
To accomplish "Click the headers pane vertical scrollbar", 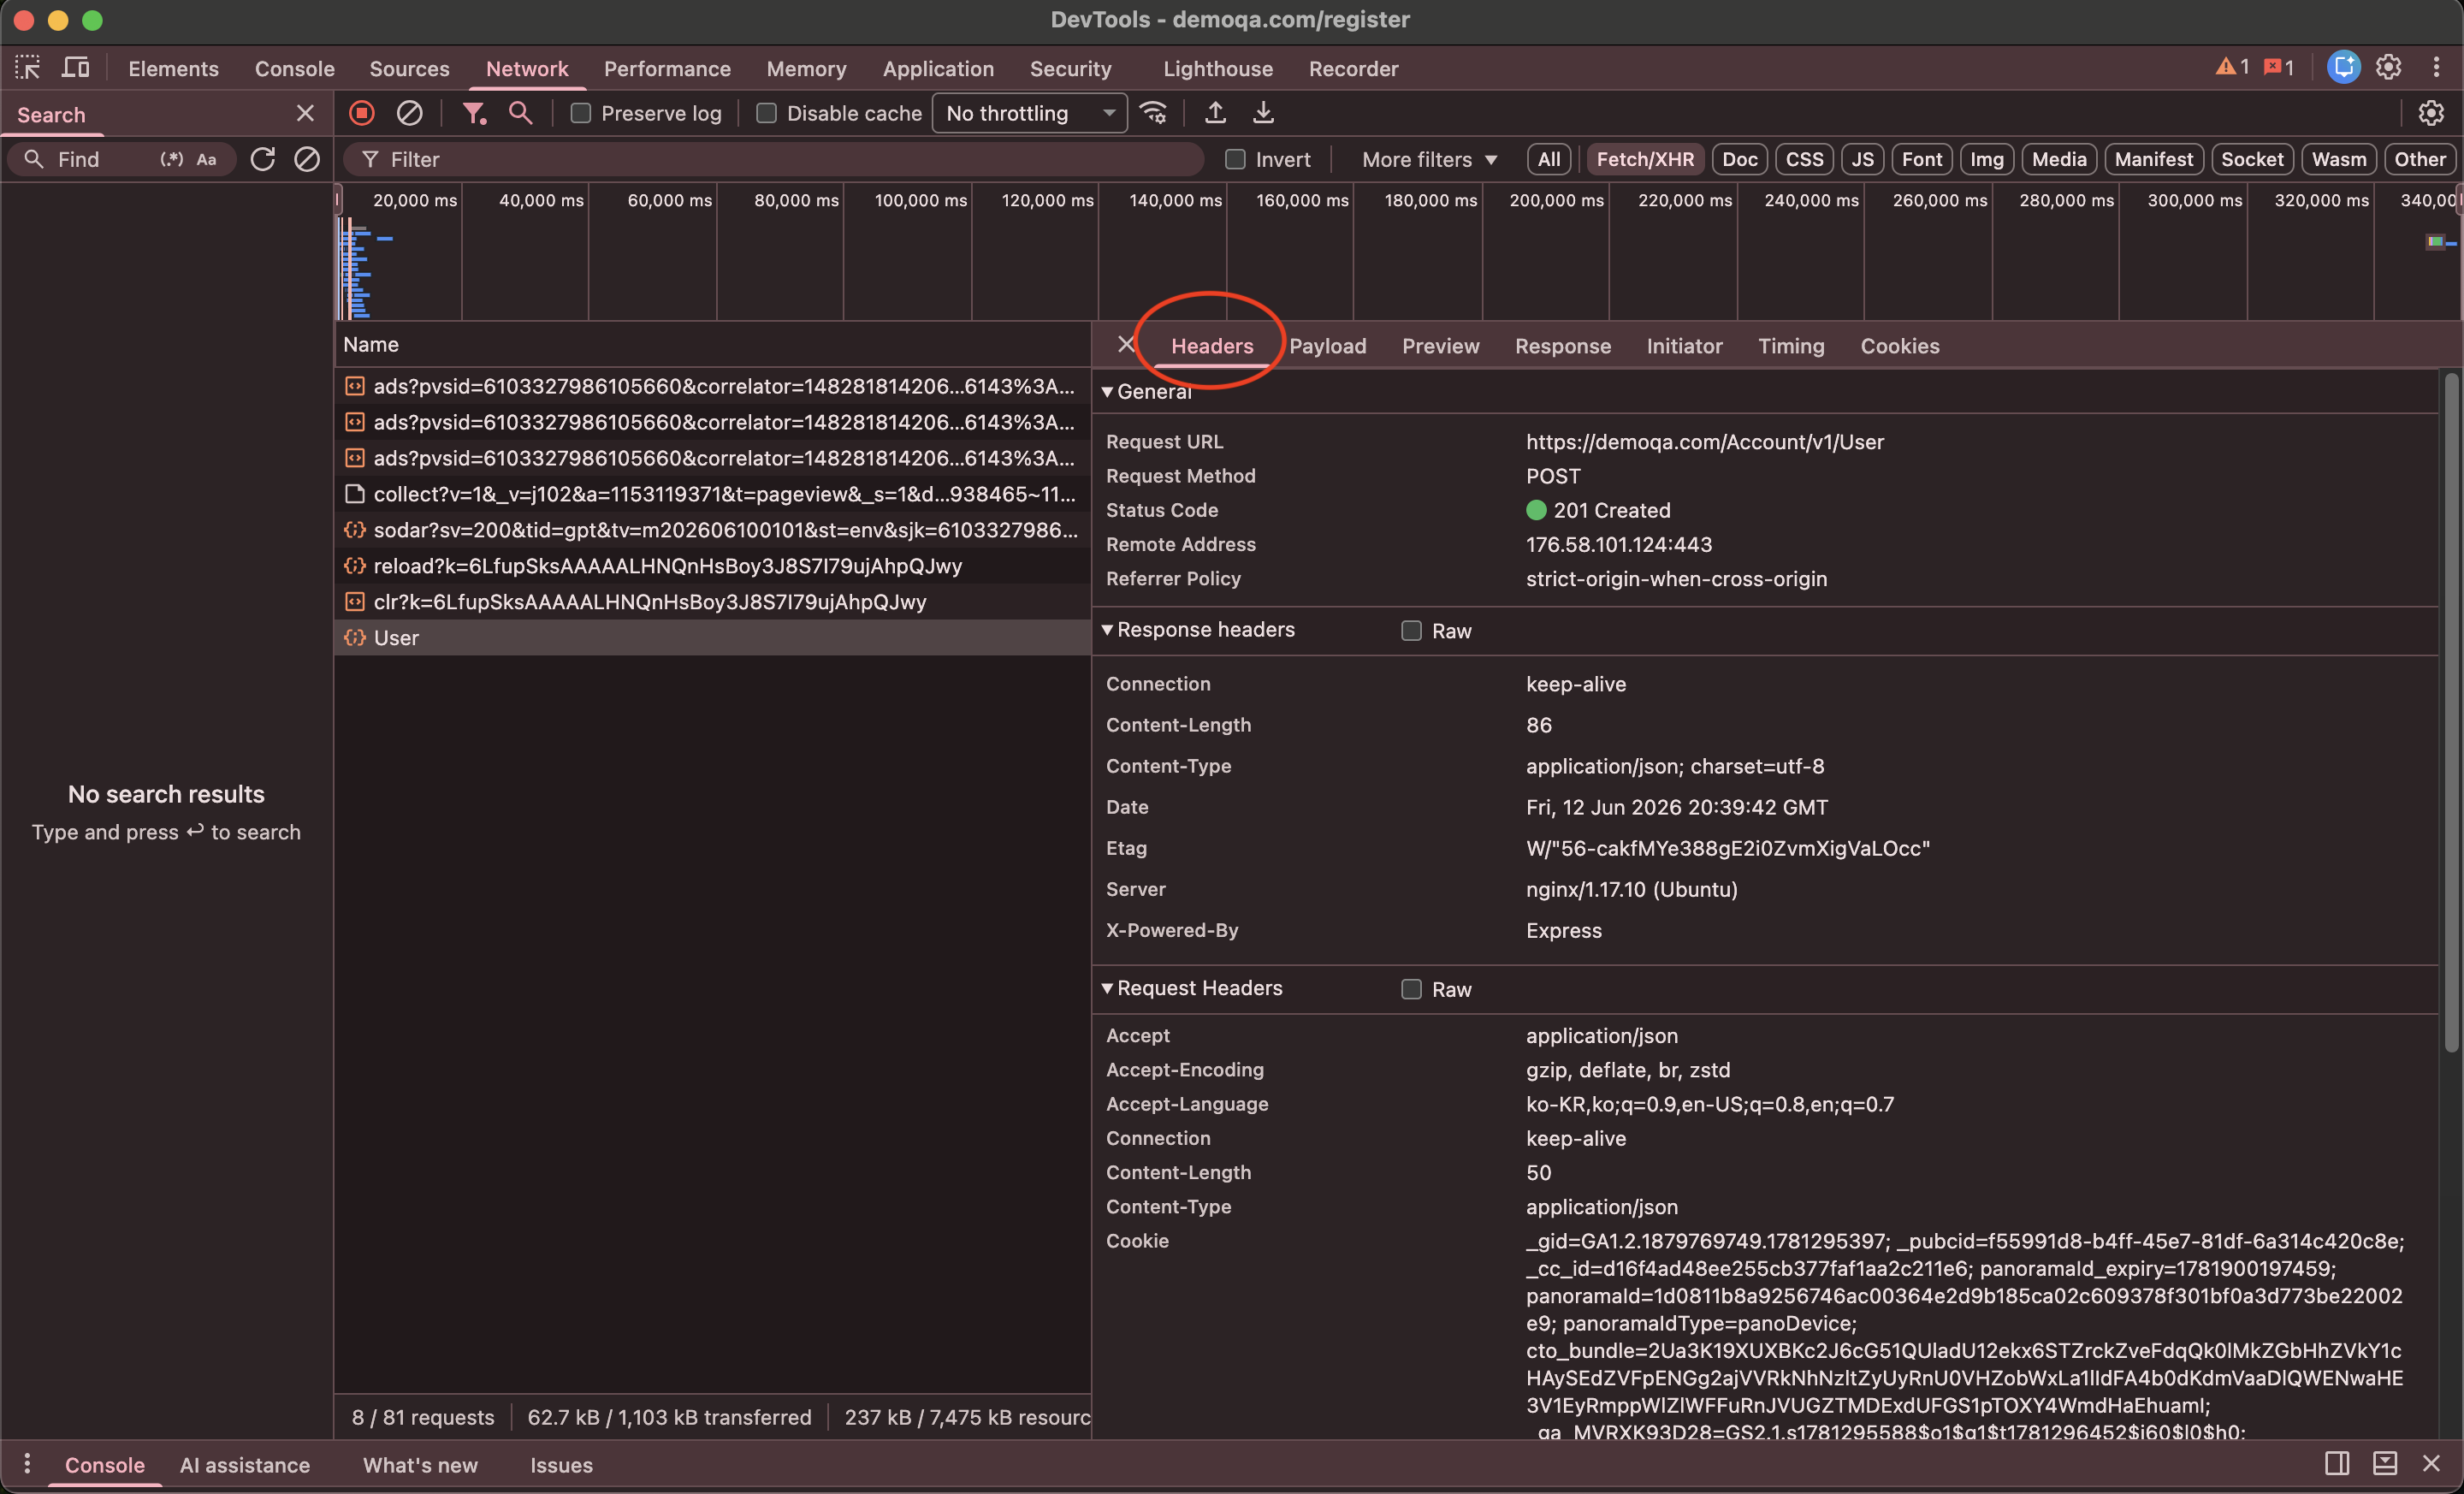I will tap(2450, 712).
